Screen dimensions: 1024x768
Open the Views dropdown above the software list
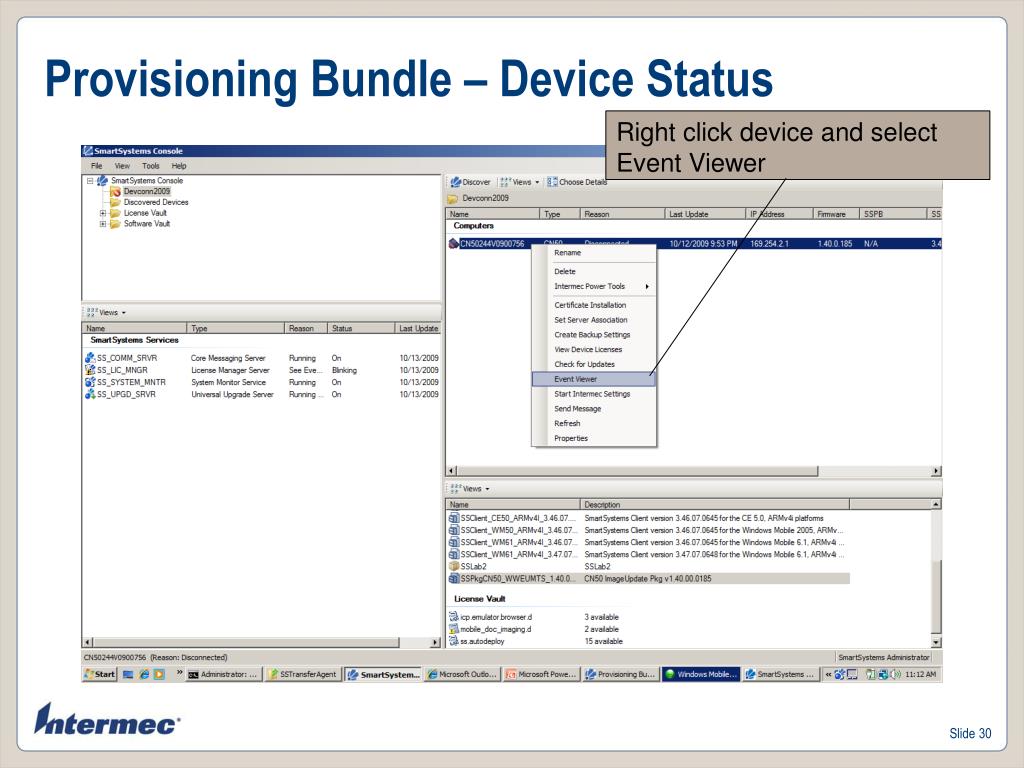tap(470, 488)
